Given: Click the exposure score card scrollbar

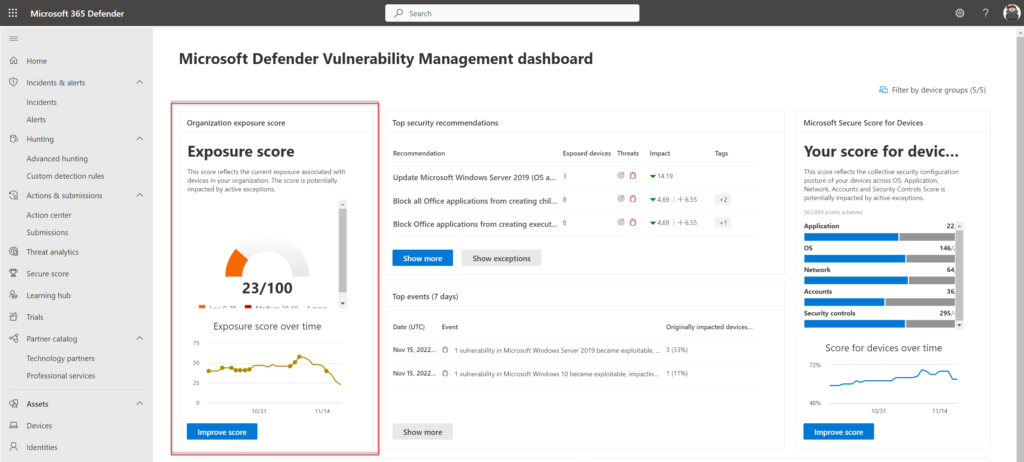Looking at the screenshot, I should coord(343,250).
